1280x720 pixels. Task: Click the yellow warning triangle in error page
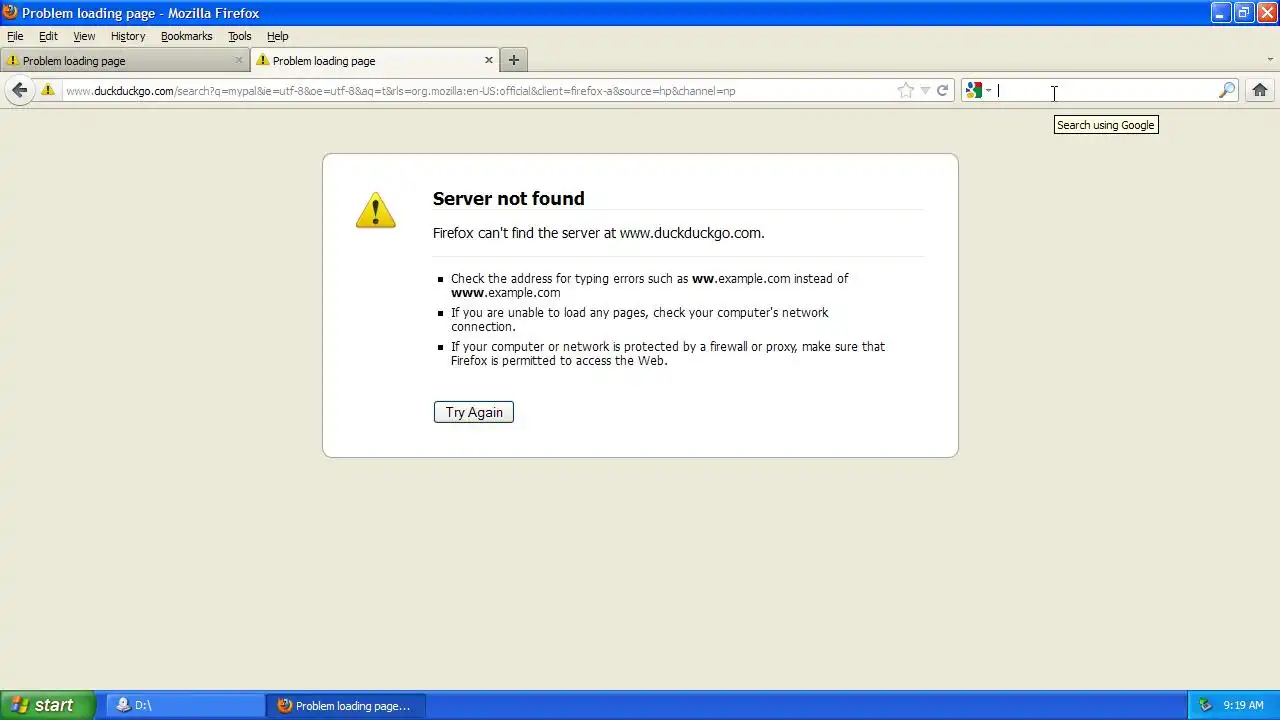[376, 210]
